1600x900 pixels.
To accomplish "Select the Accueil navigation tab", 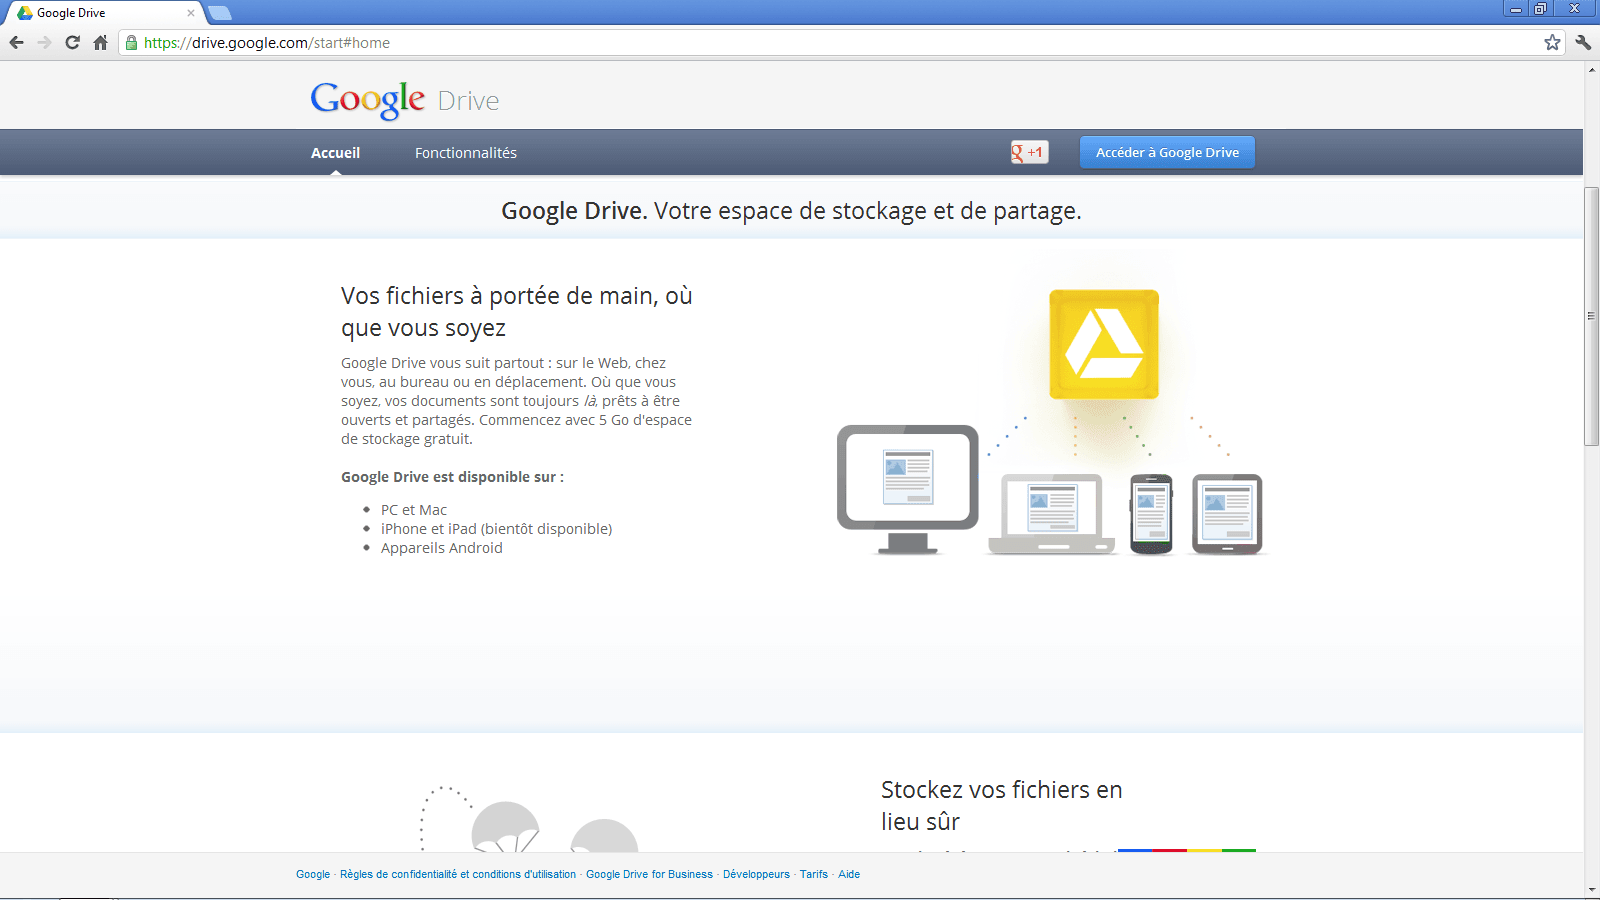I will coord(335,153).
